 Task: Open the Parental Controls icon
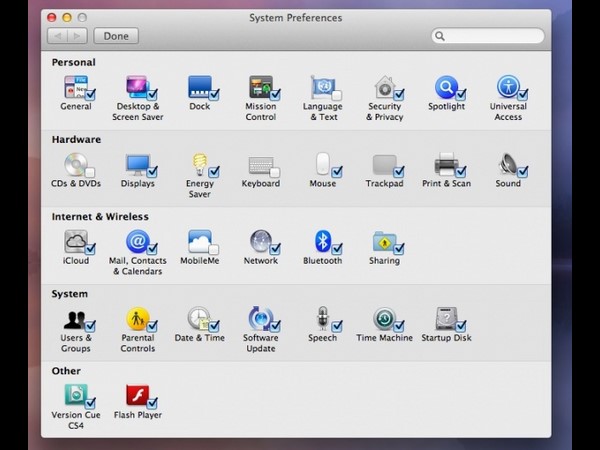[137, 319]
